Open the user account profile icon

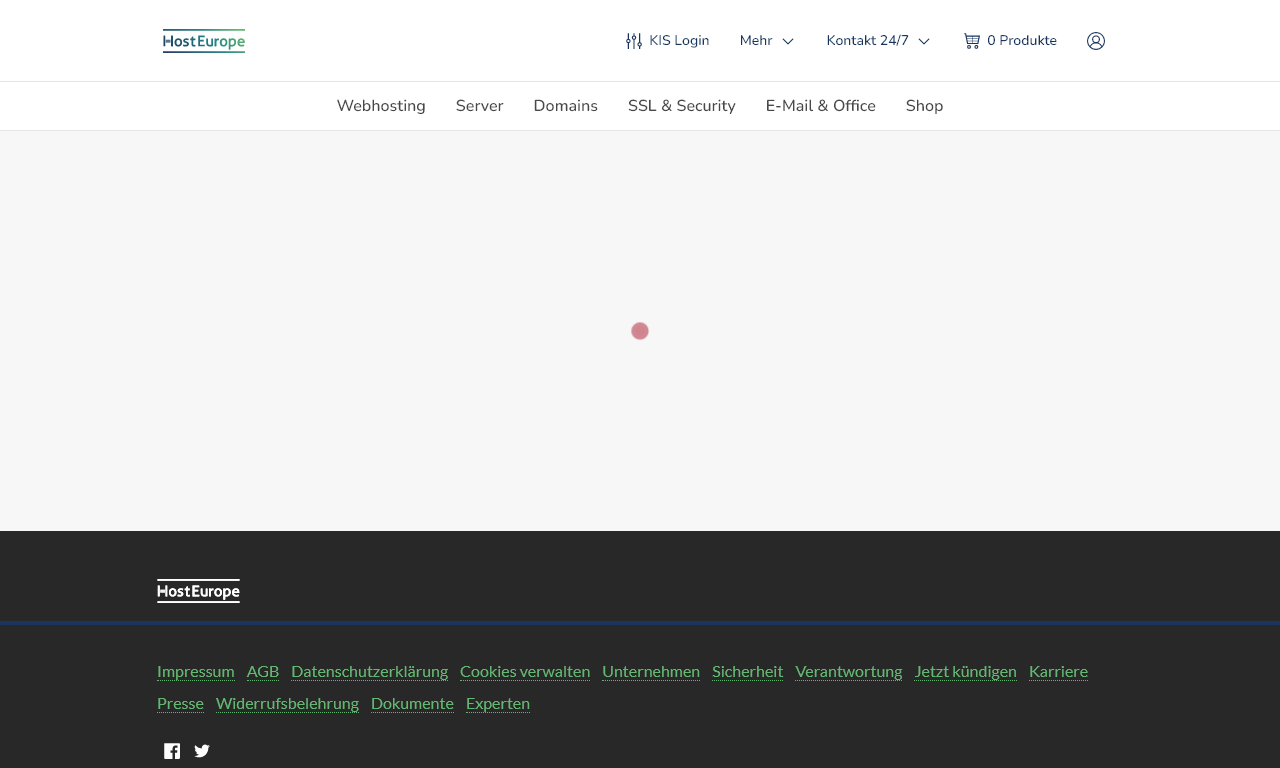[x=1096, y=41]
